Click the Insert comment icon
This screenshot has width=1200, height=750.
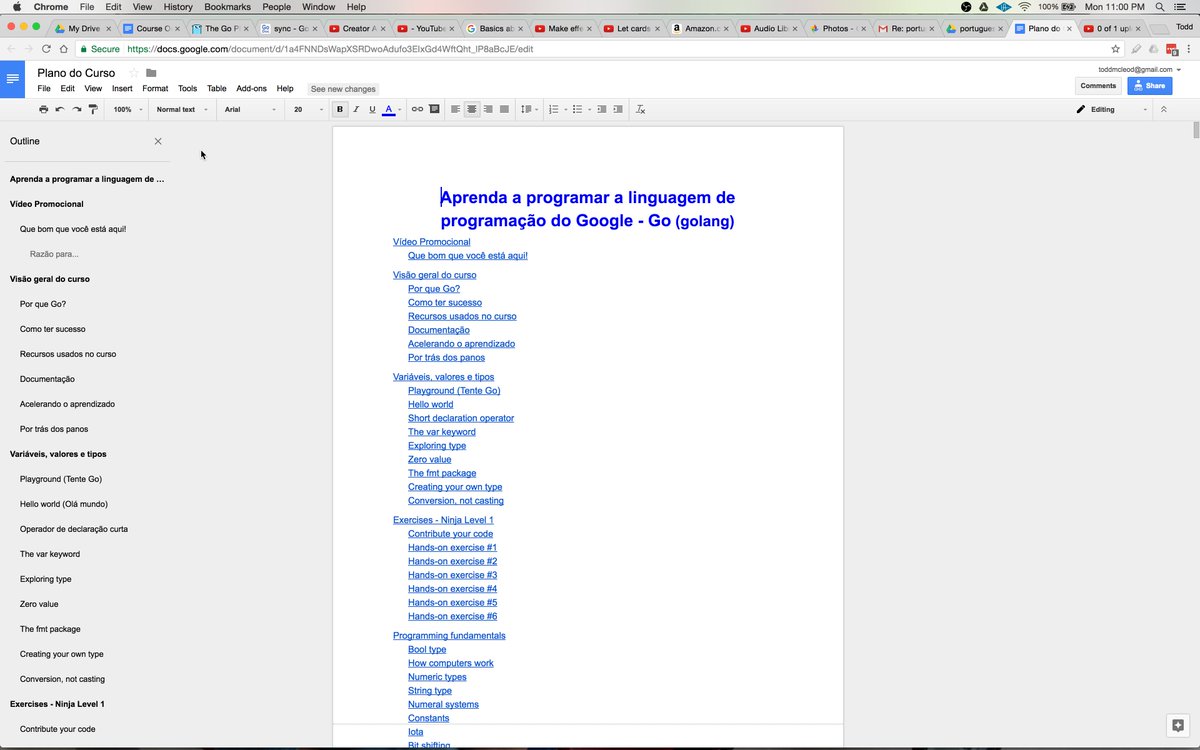pos(435,109)
